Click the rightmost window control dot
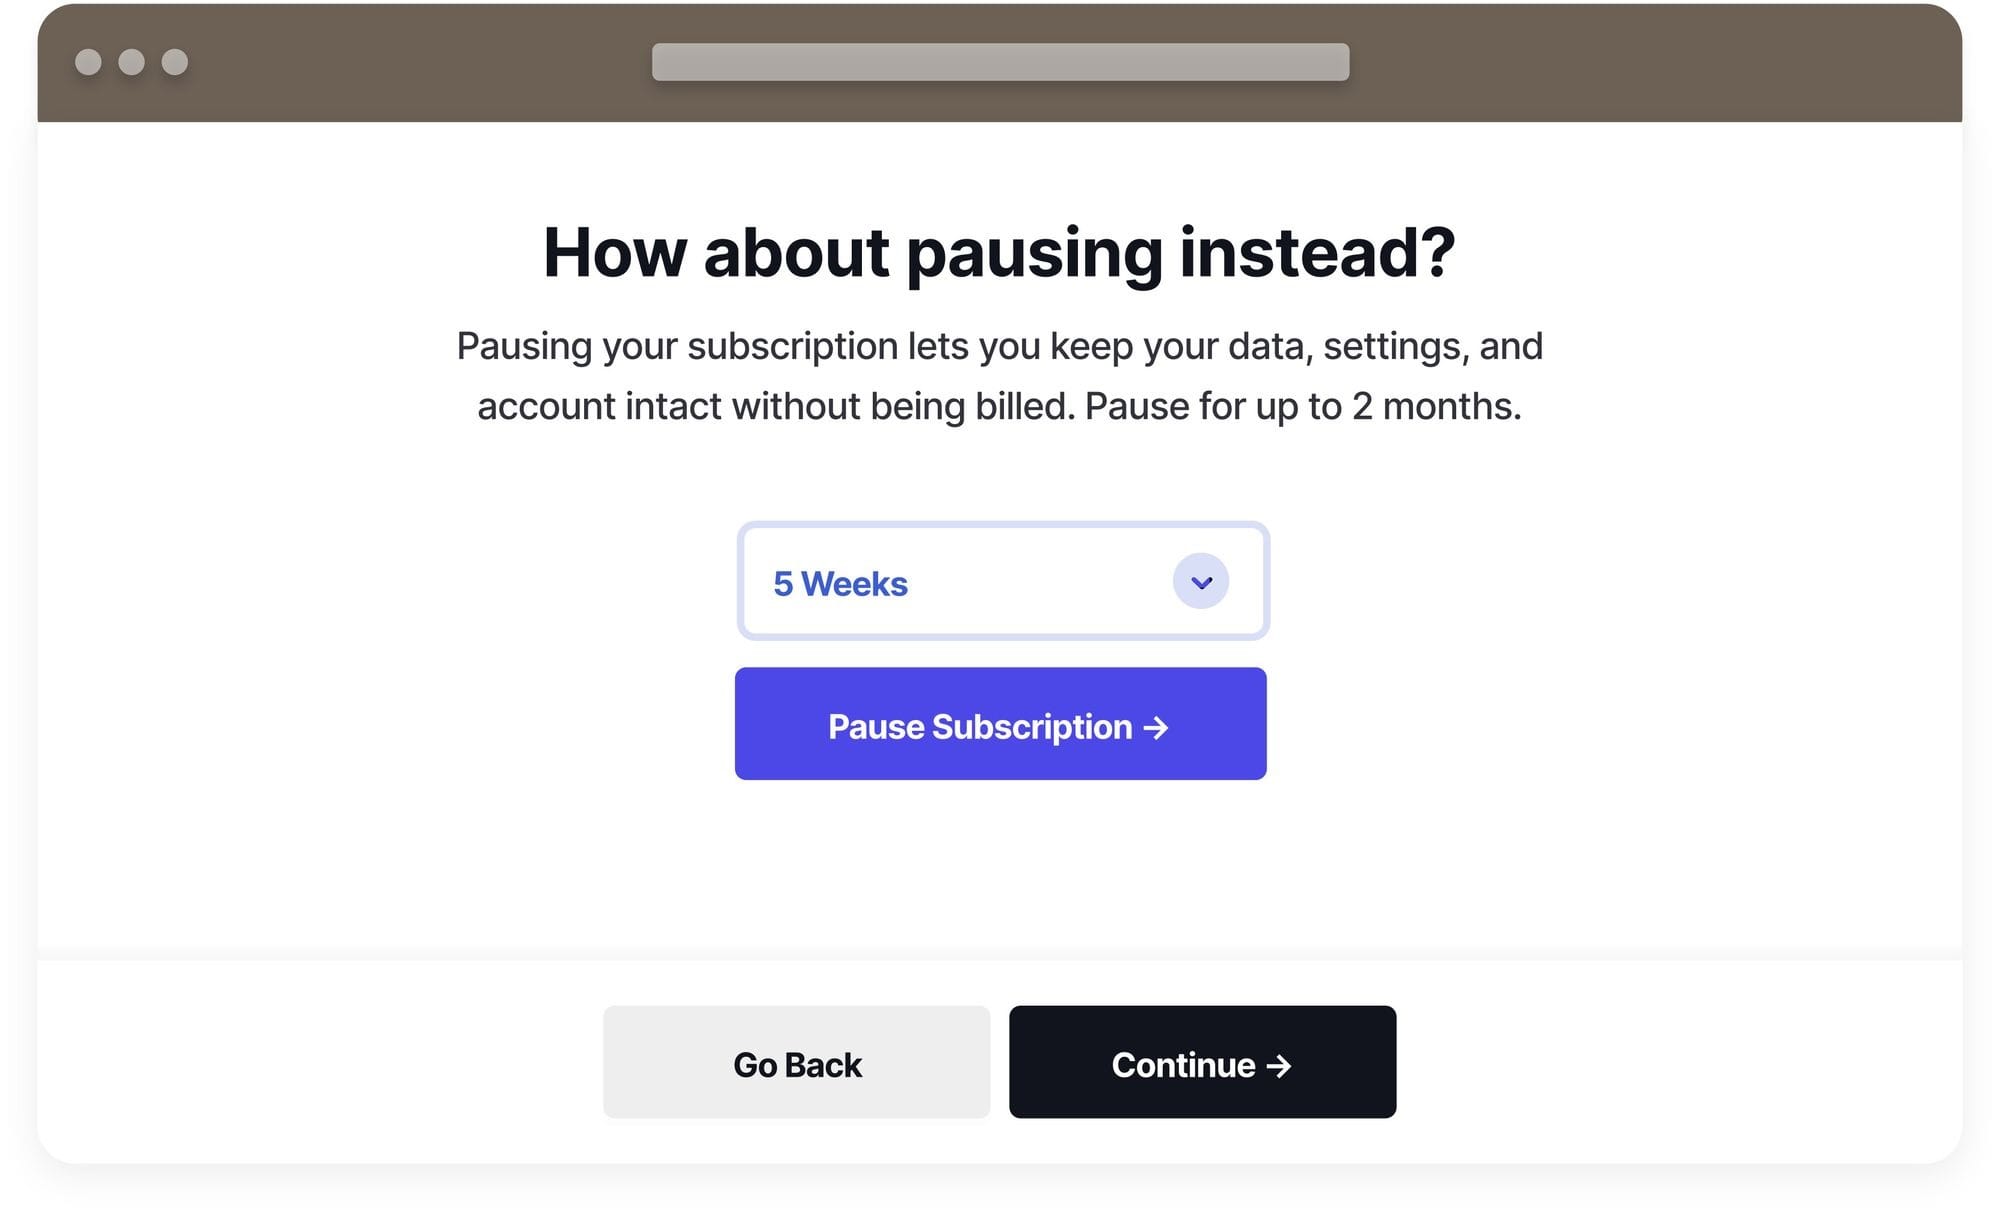 (x=175, y=62)
